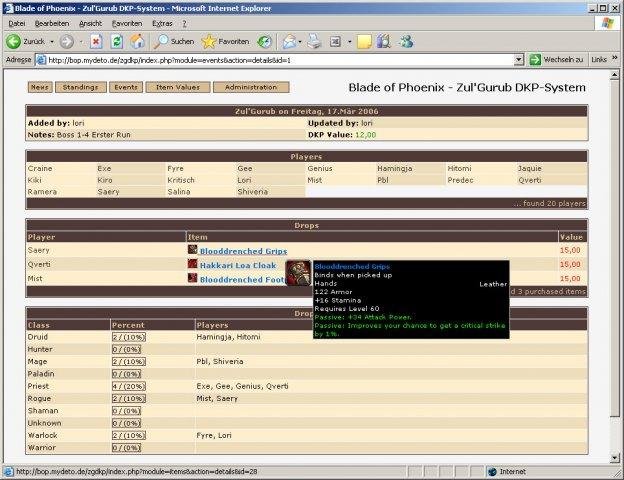Viewport: 624px width, 480px height.
Task: Click the Administration button
Action: coord(250,88)
